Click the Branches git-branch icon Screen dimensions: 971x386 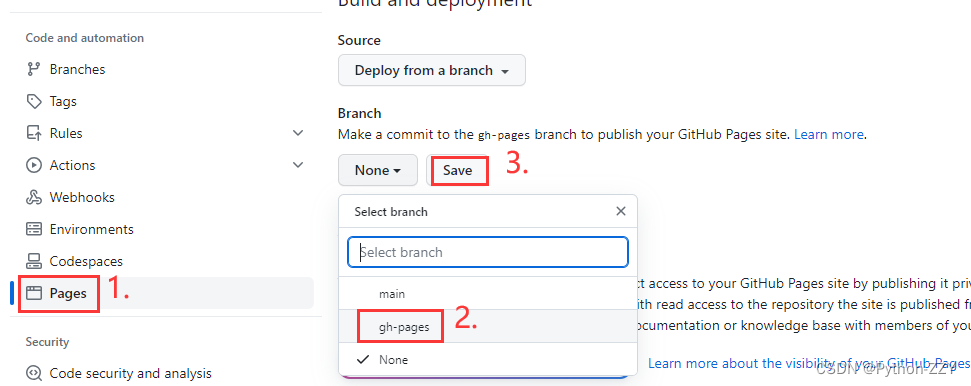(x=33, y=69)
